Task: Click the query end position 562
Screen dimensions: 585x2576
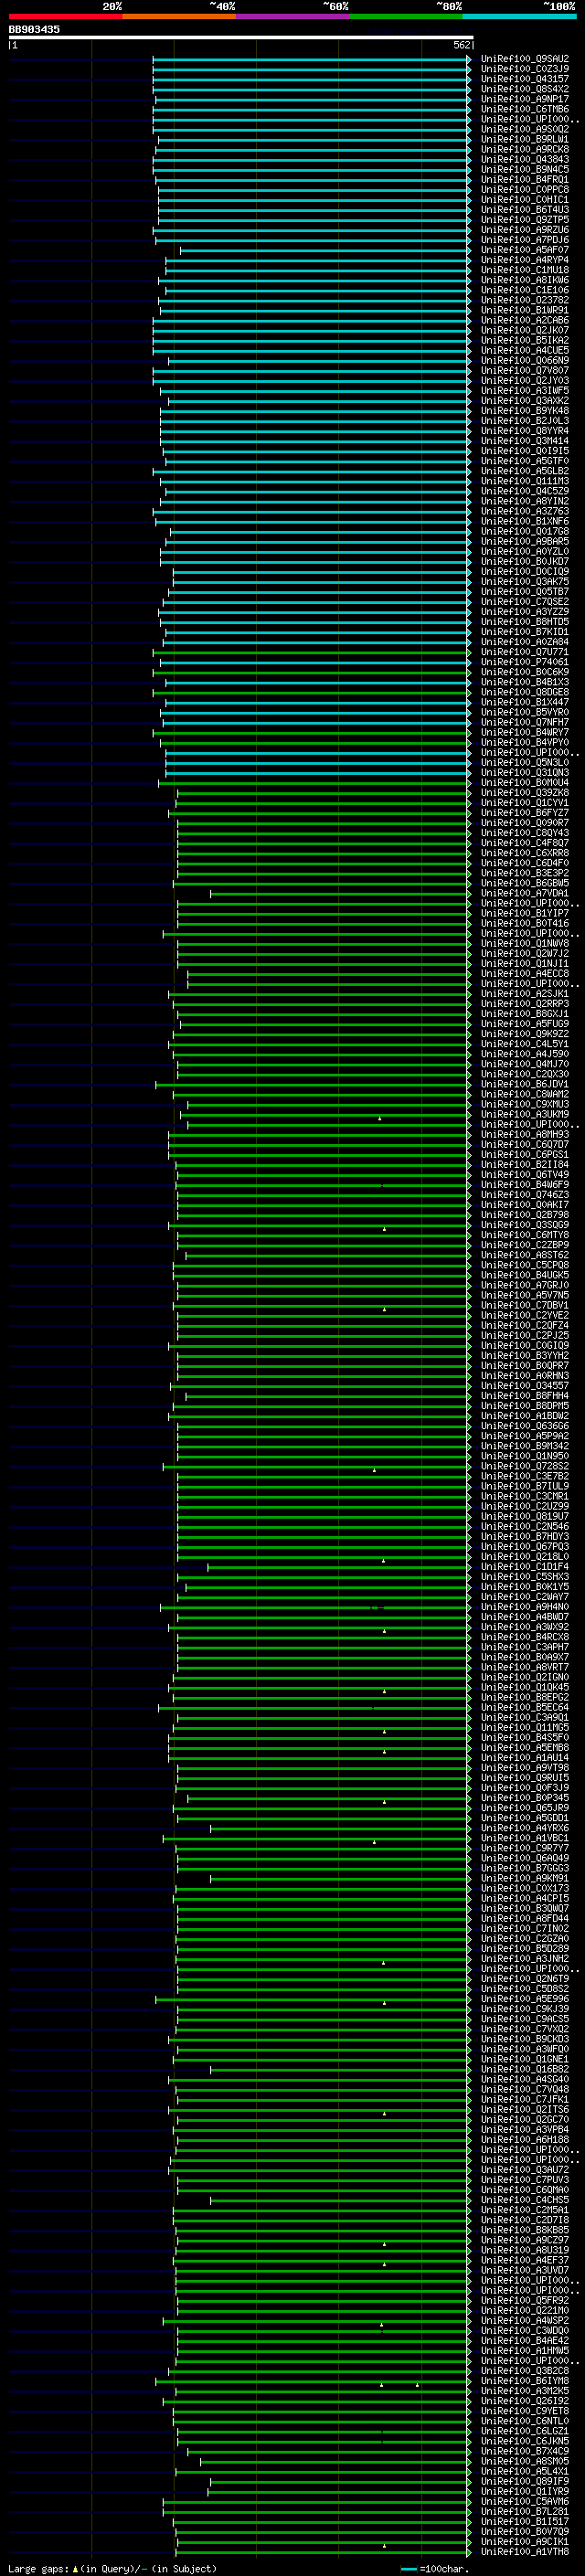Action: pos(462,45)
